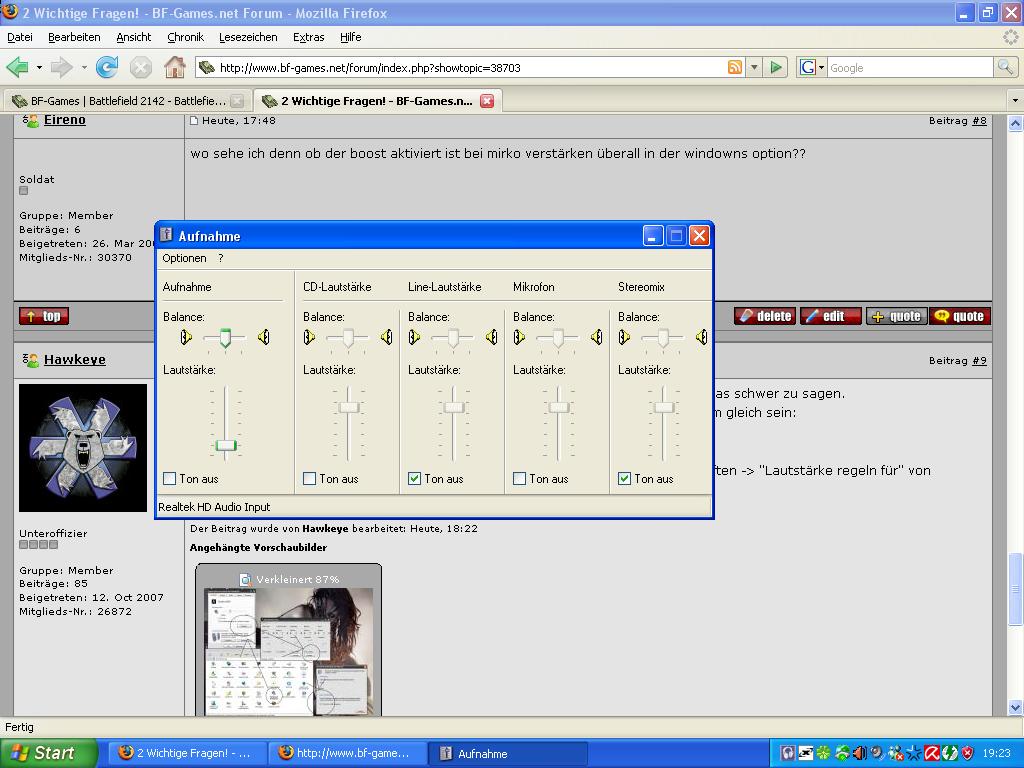Open the list all tabs dropdown

(x=1015, y=101)
